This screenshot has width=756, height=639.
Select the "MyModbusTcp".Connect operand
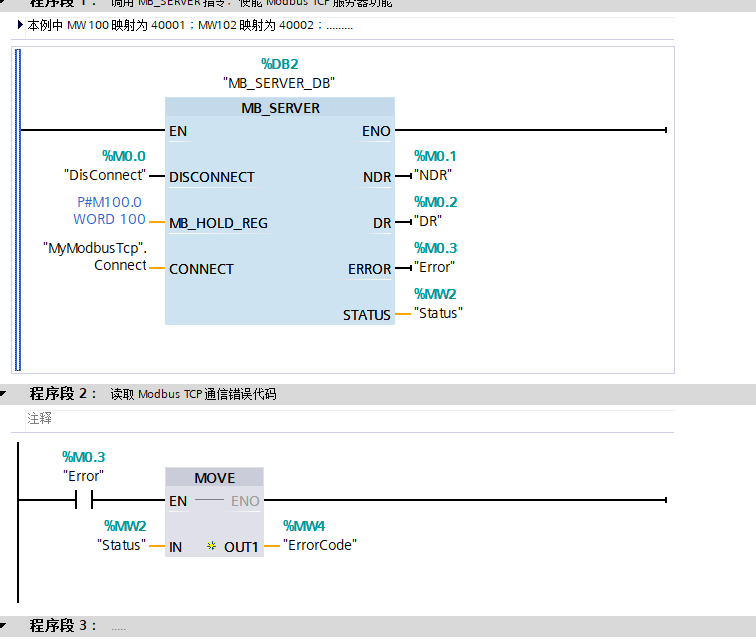tap(95, 257)
